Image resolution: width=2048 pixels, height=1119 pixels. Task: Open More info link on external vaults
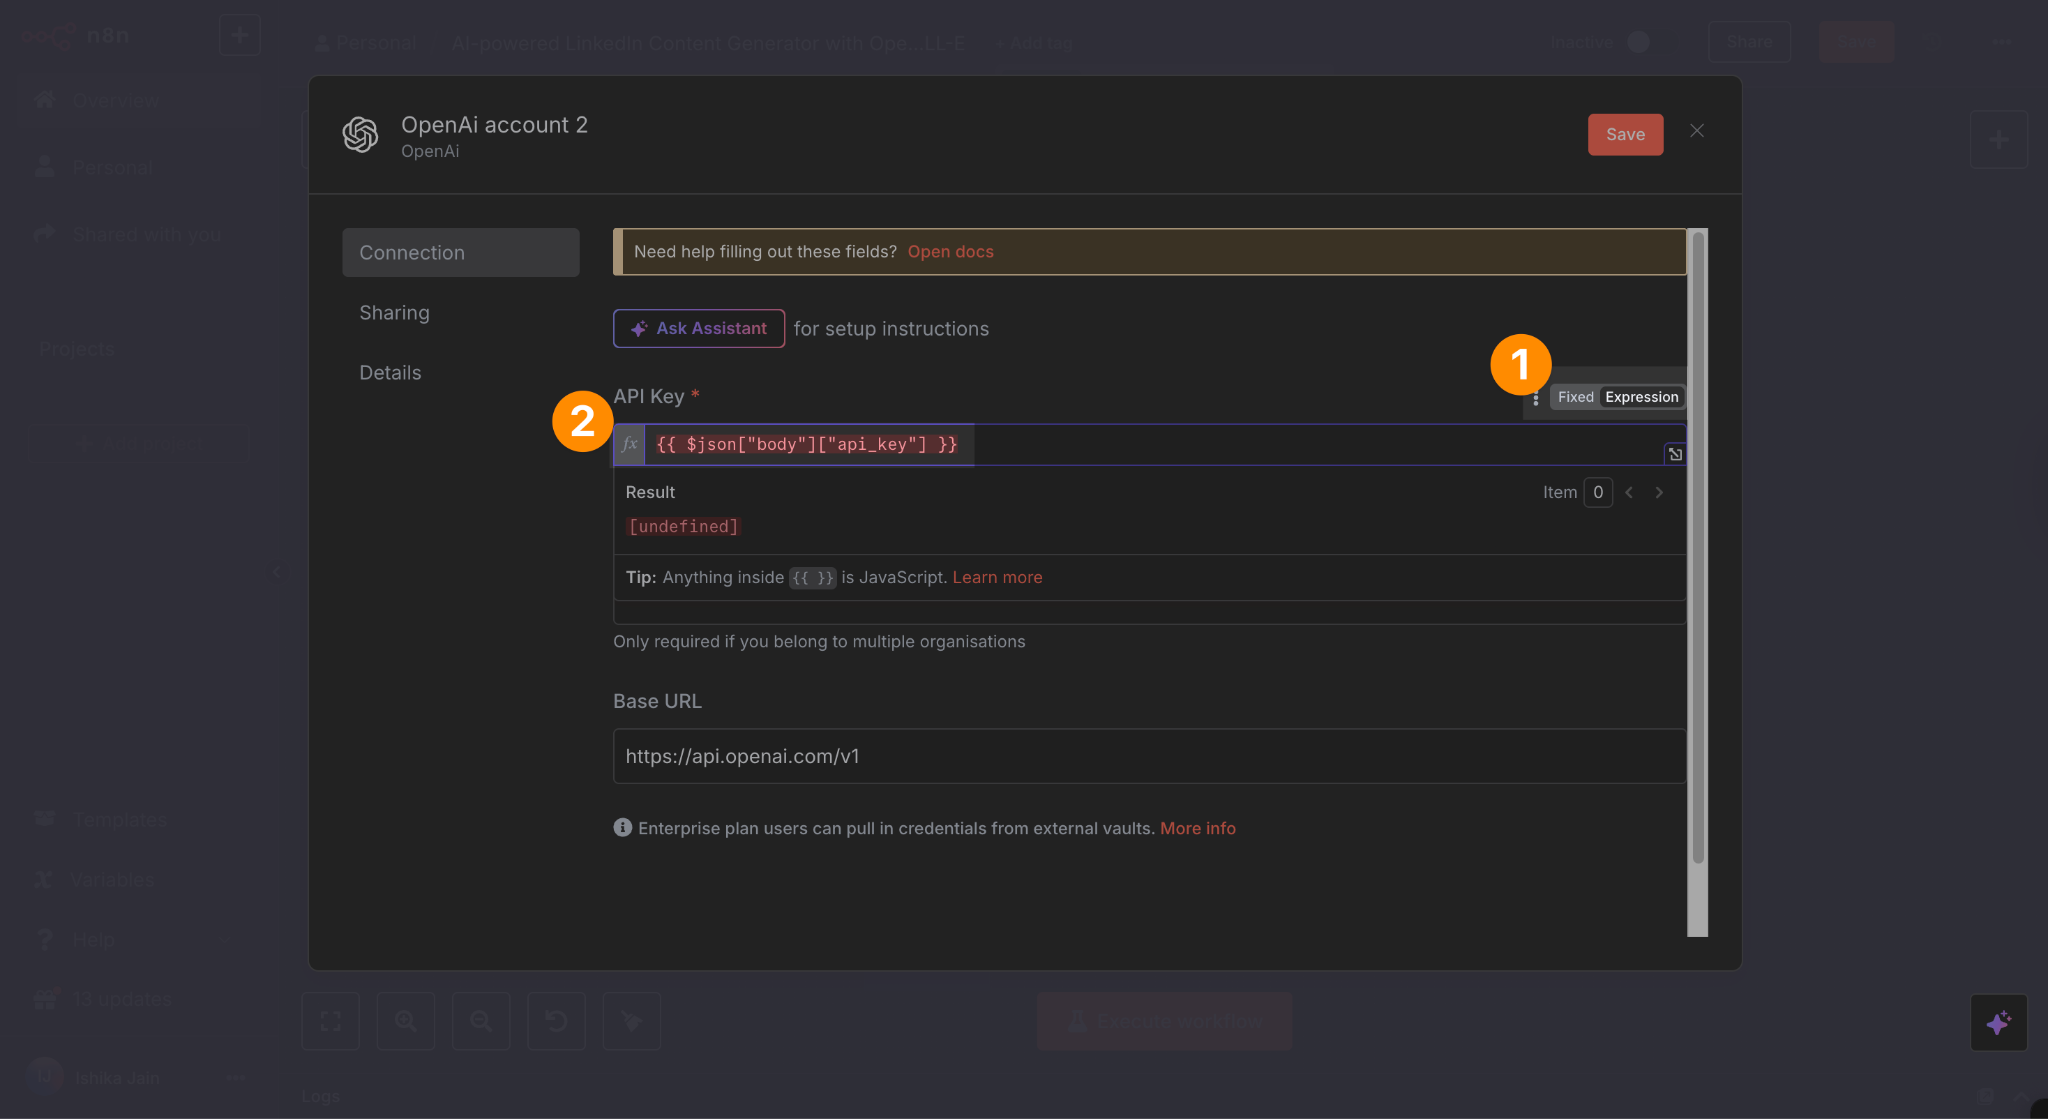click(x=1198, y=828)
